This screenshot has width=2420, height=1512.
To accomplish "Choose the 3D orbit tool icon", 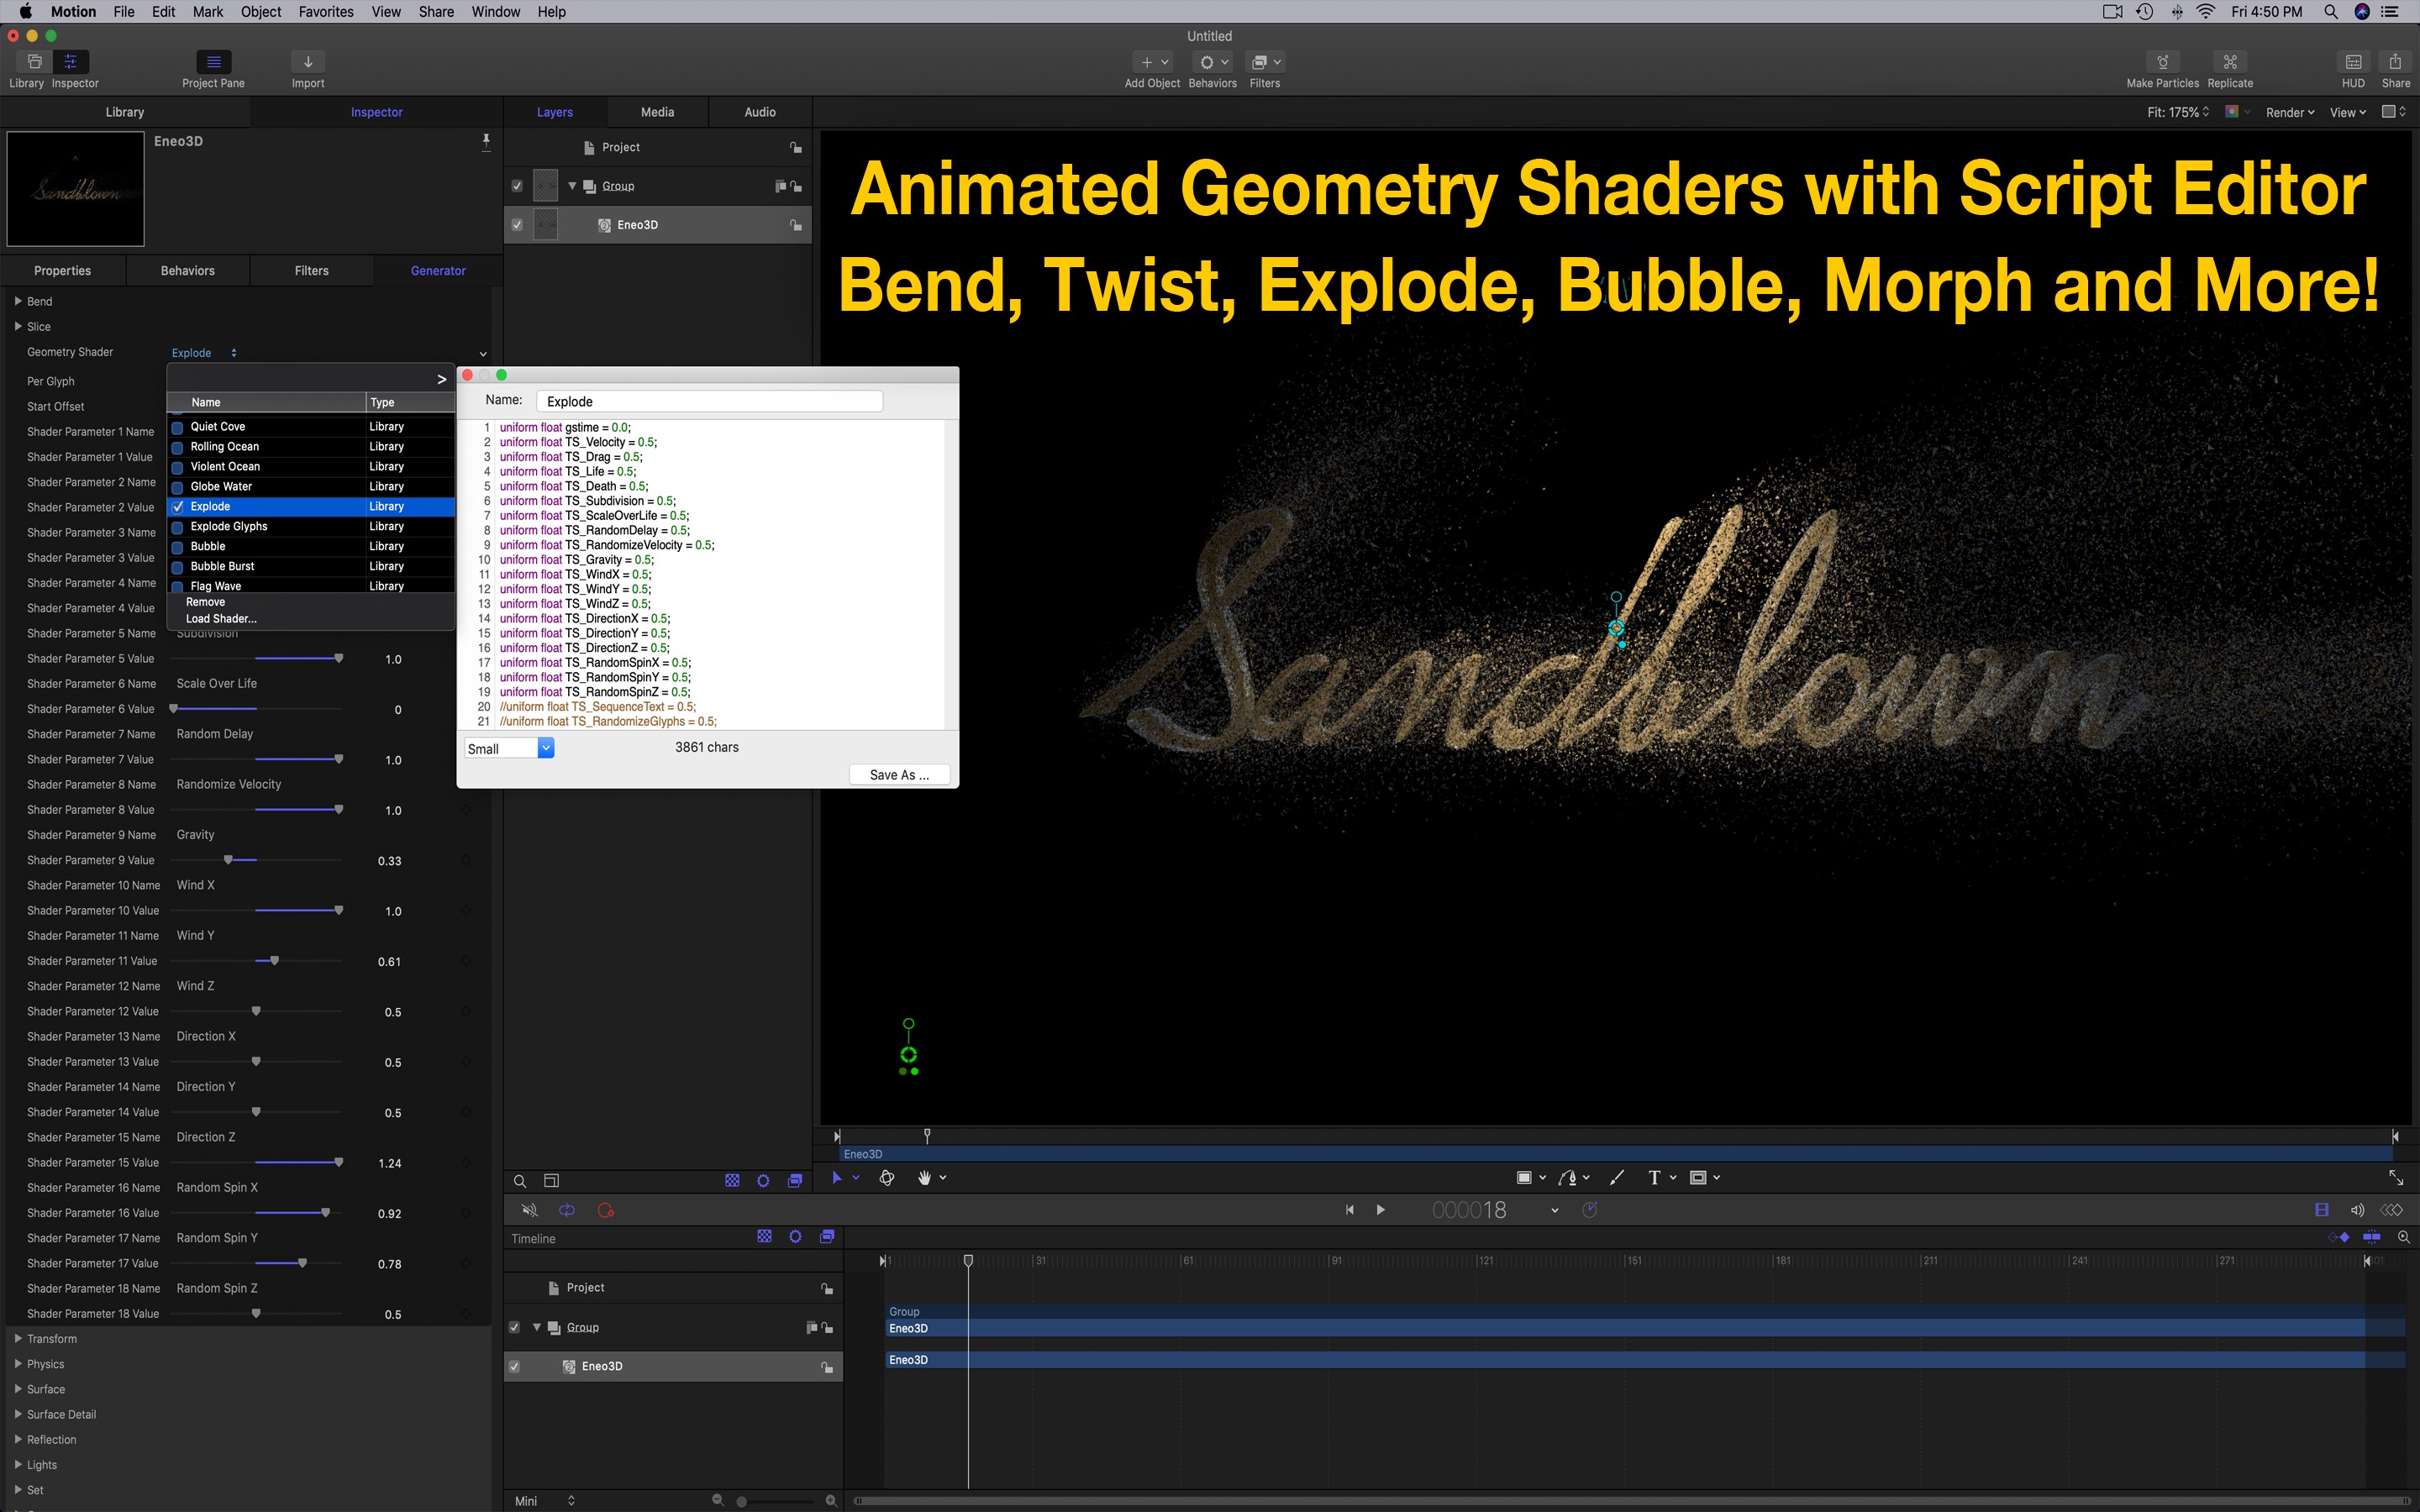I will pyautogui.click(x=887, y=1178).
